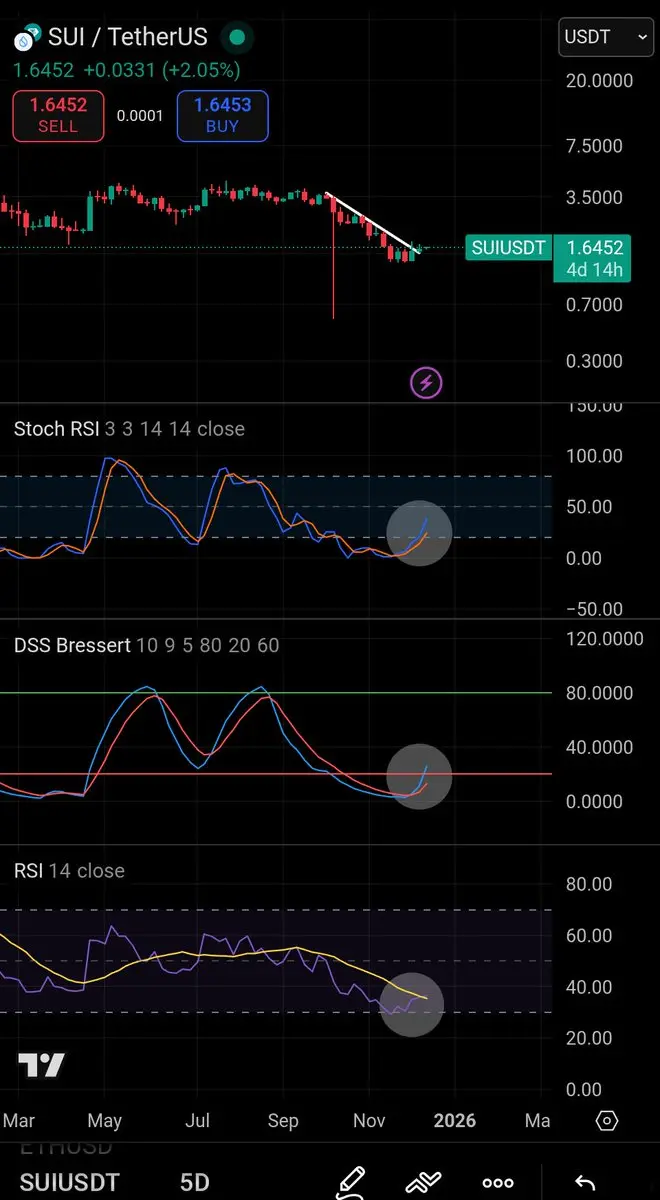Image resolution: width=660 pixels, height=1200 pixels.
Task: Tap the SUIUSDT symbol in bottom bar
Action: [x=69, y=1182]
